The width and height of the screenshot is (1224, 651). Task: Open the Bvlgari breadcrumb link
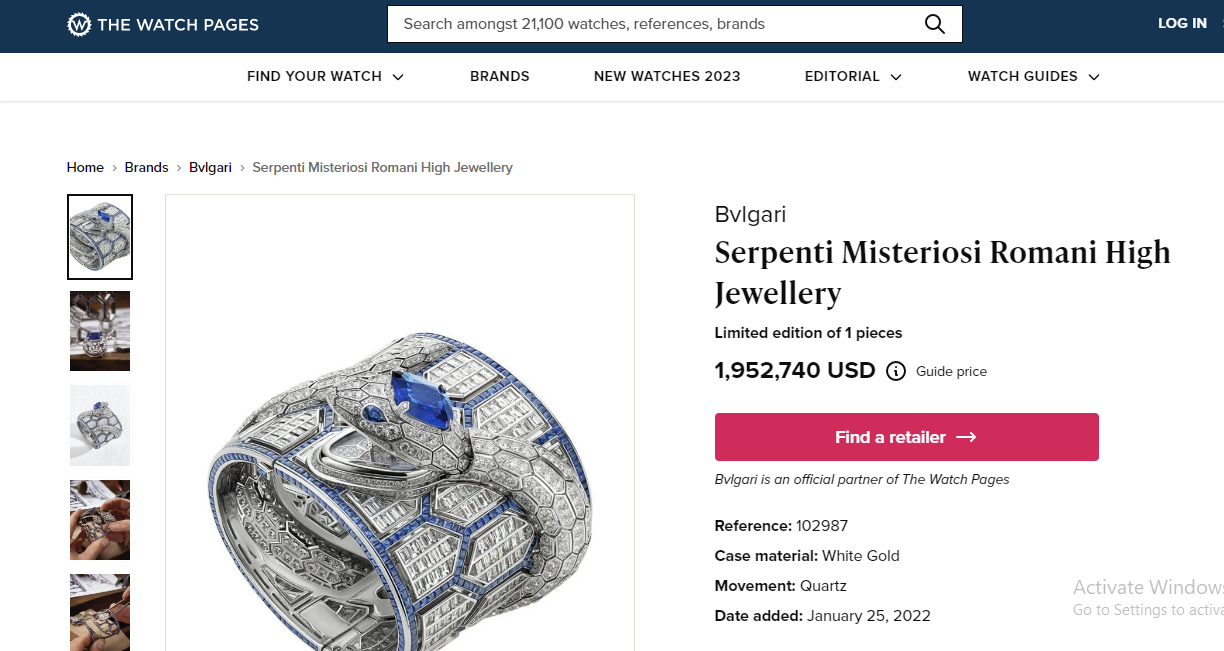click(210, 167)
